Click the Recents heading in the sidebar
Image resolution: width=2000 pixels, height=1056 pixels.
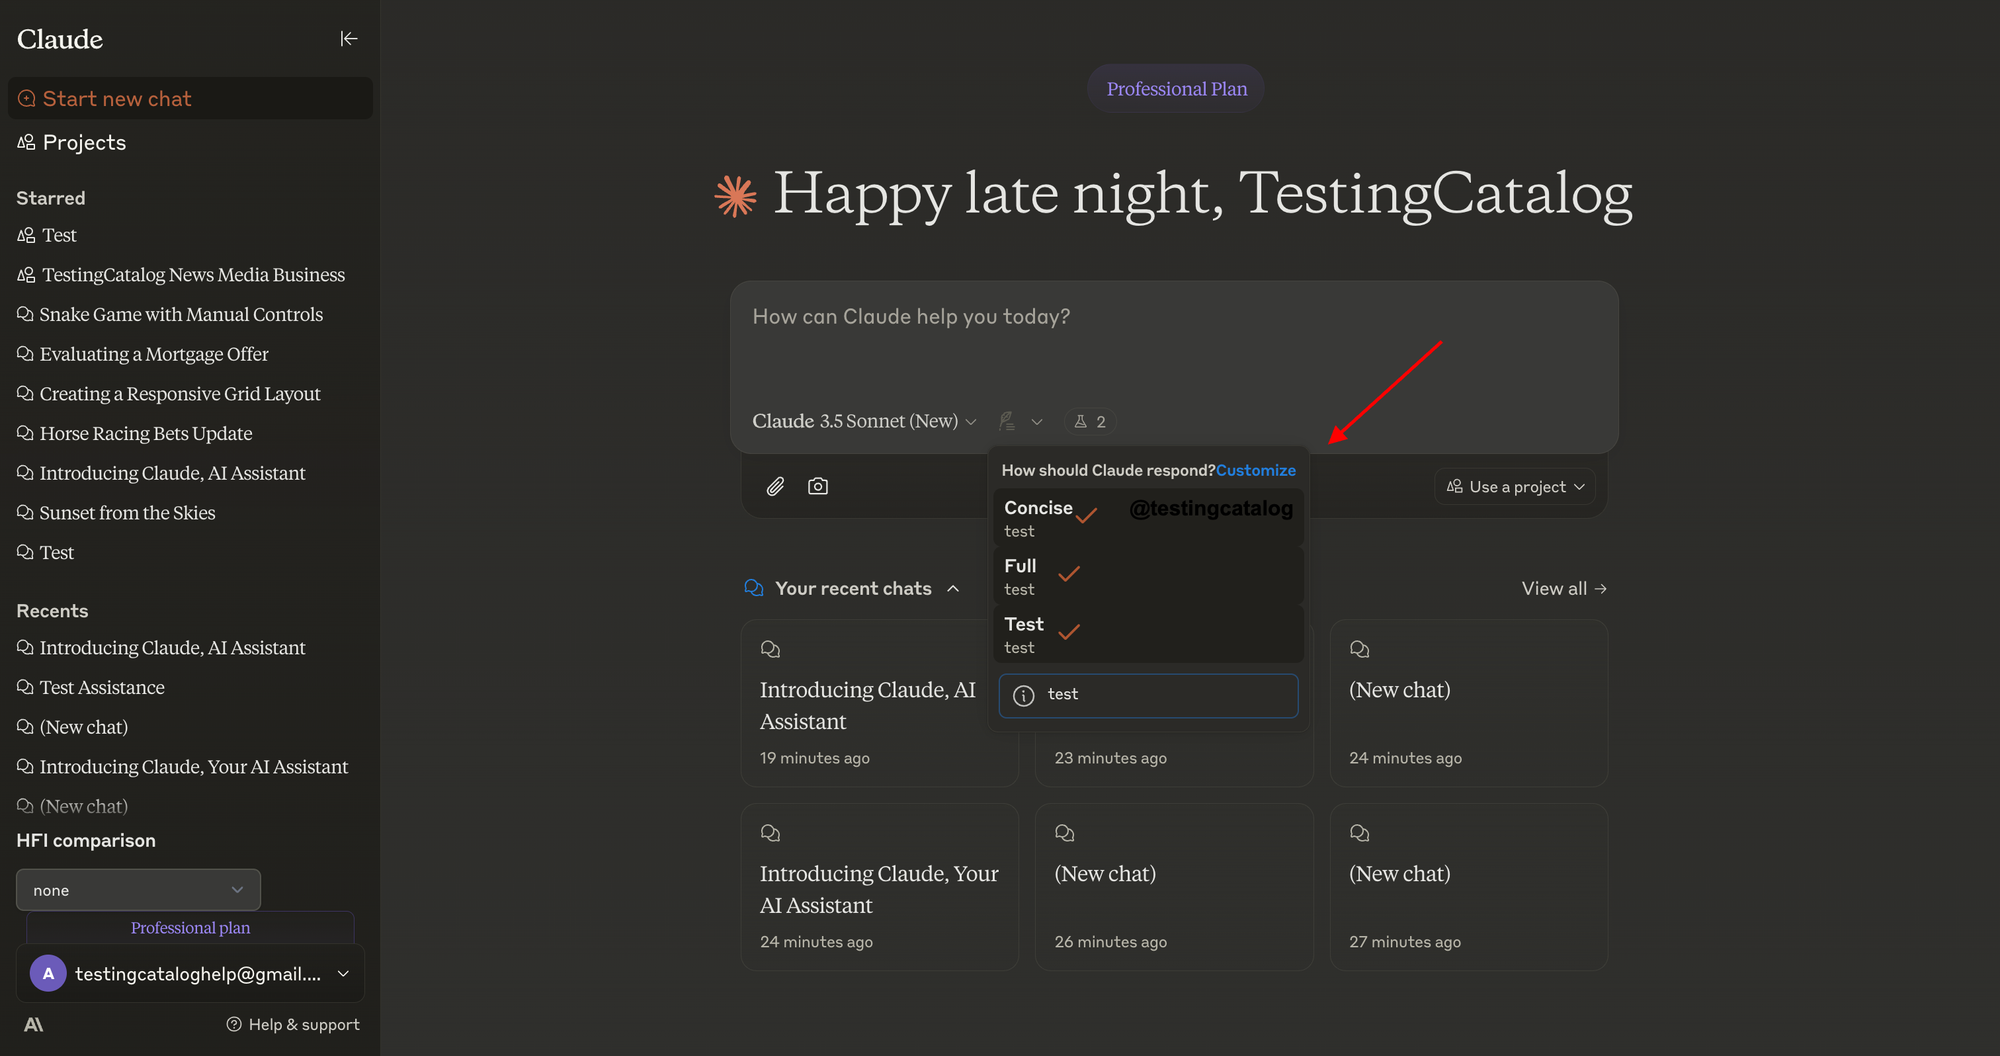pyautogui.click(x=52, y=611)
